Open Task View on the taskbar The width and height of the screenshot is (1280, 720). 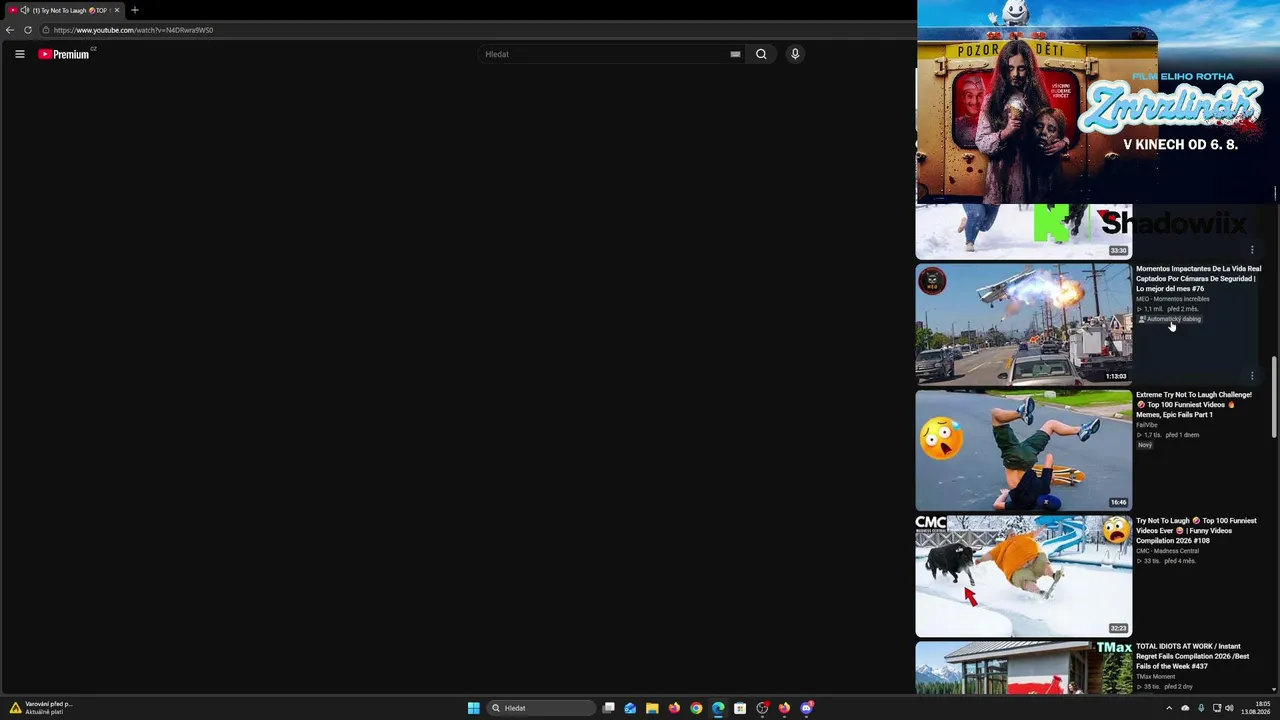[608, 708]
